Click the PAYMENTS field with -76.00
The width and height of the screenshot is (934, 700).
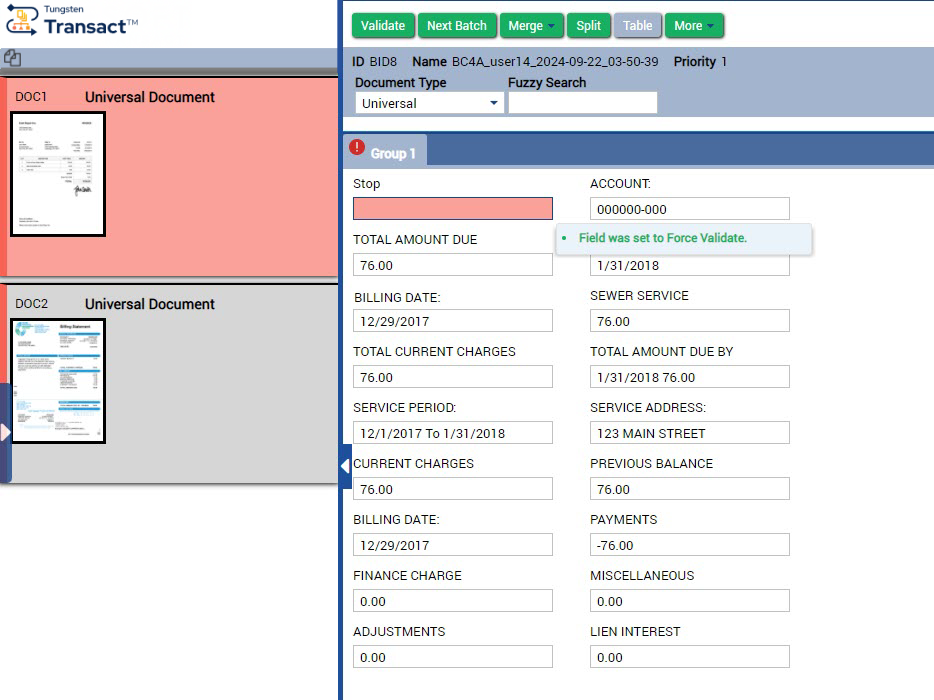pos(689,545)
